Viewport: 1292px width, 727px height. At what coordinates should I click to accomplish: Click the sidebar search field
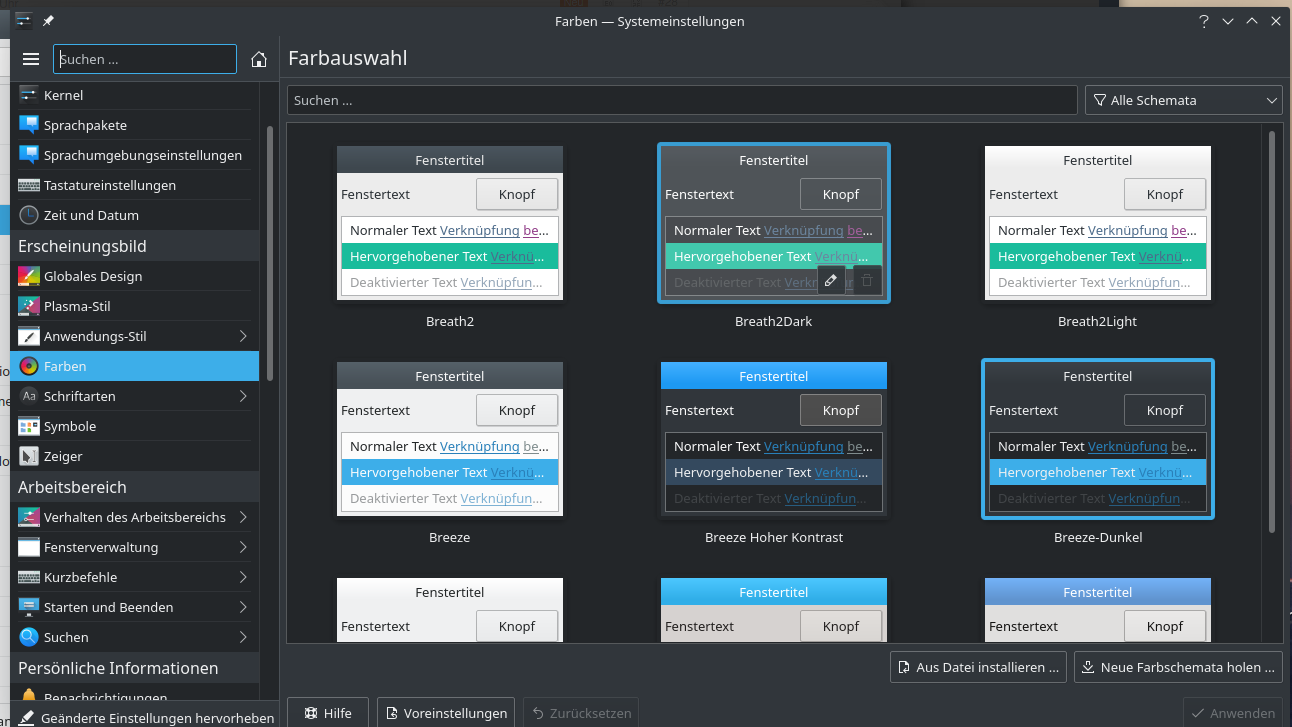point(145,59)
